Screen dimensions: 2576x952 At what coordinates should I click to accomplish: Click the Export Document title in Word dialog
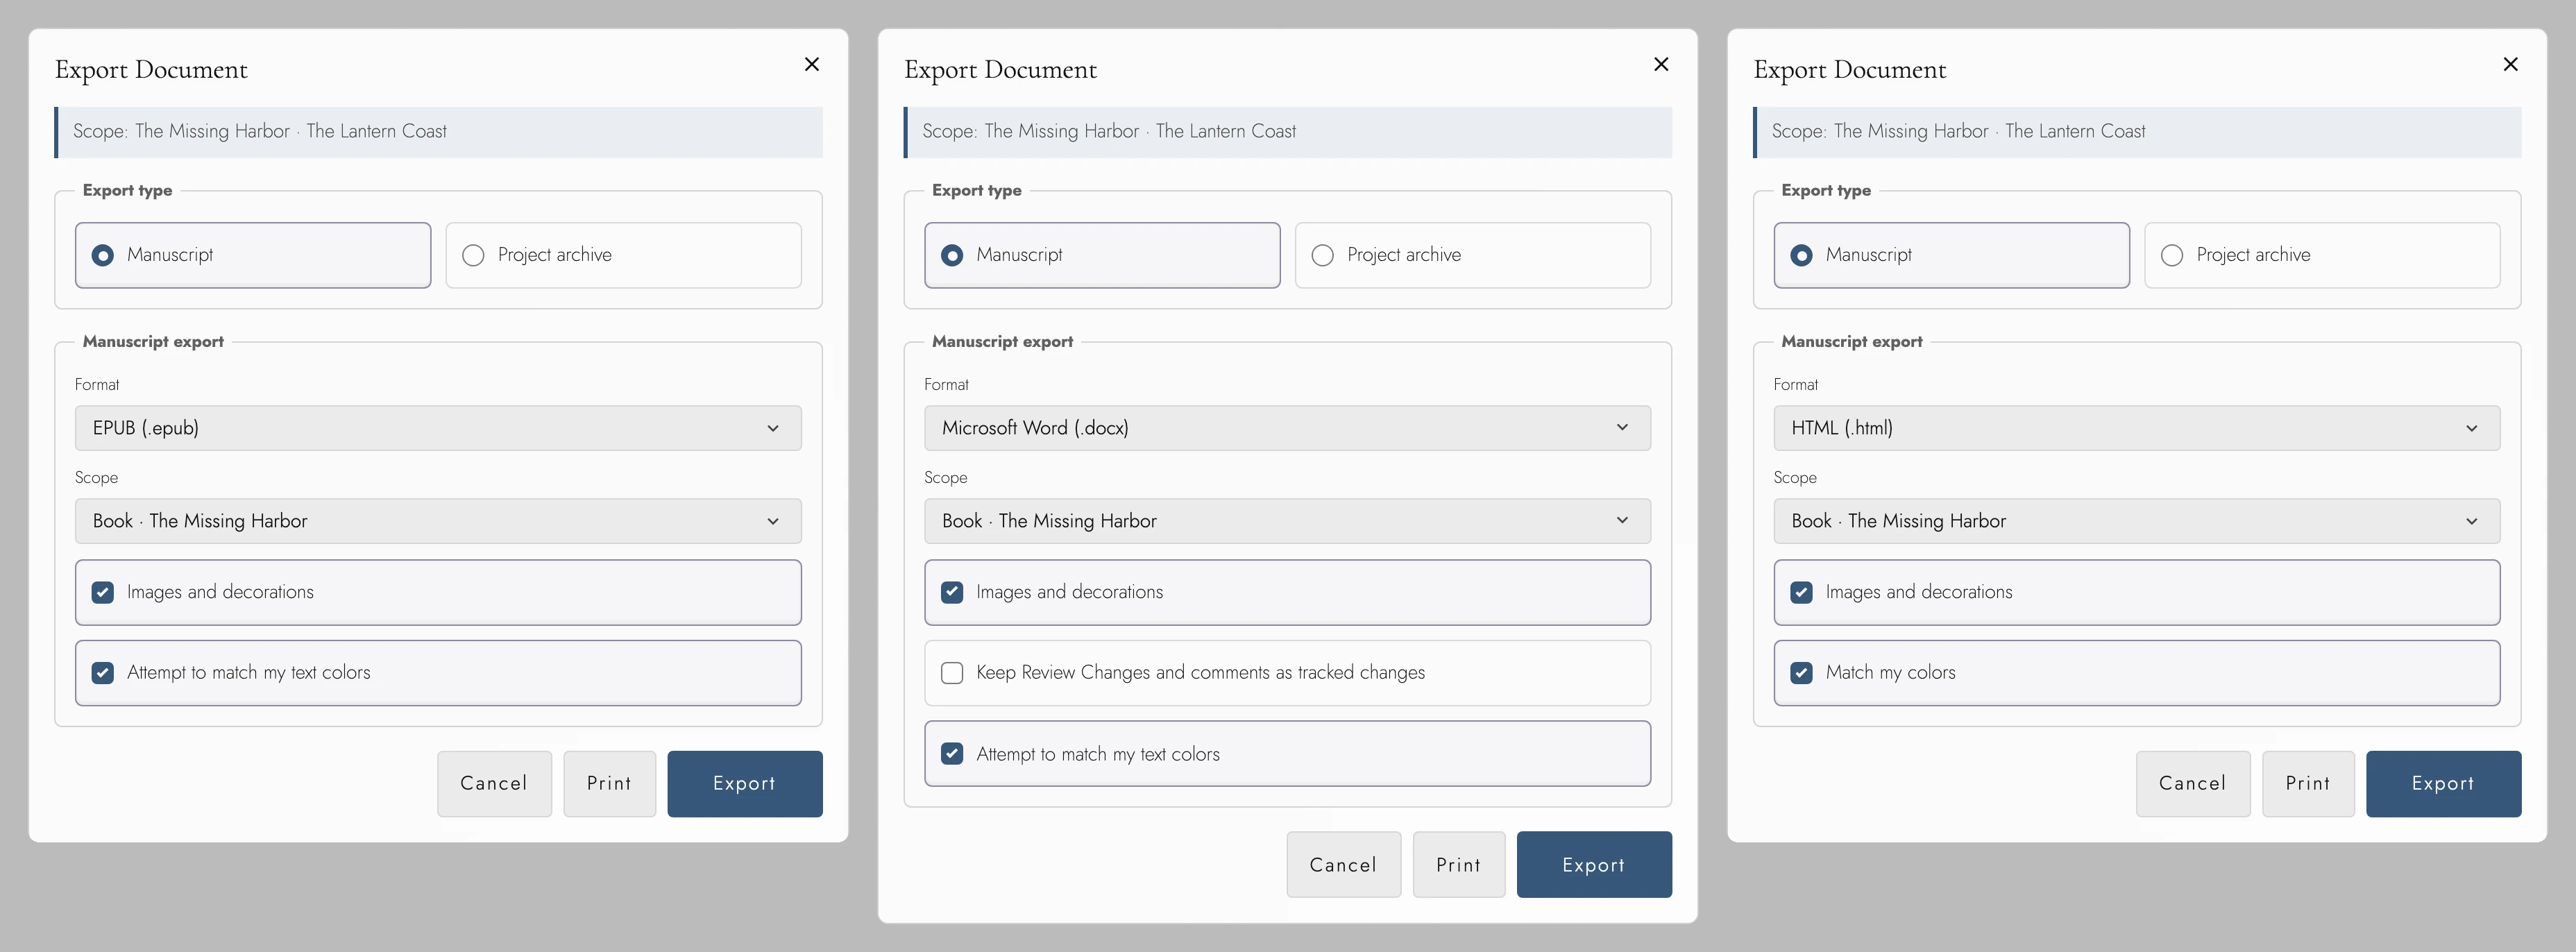[1000, 70]
